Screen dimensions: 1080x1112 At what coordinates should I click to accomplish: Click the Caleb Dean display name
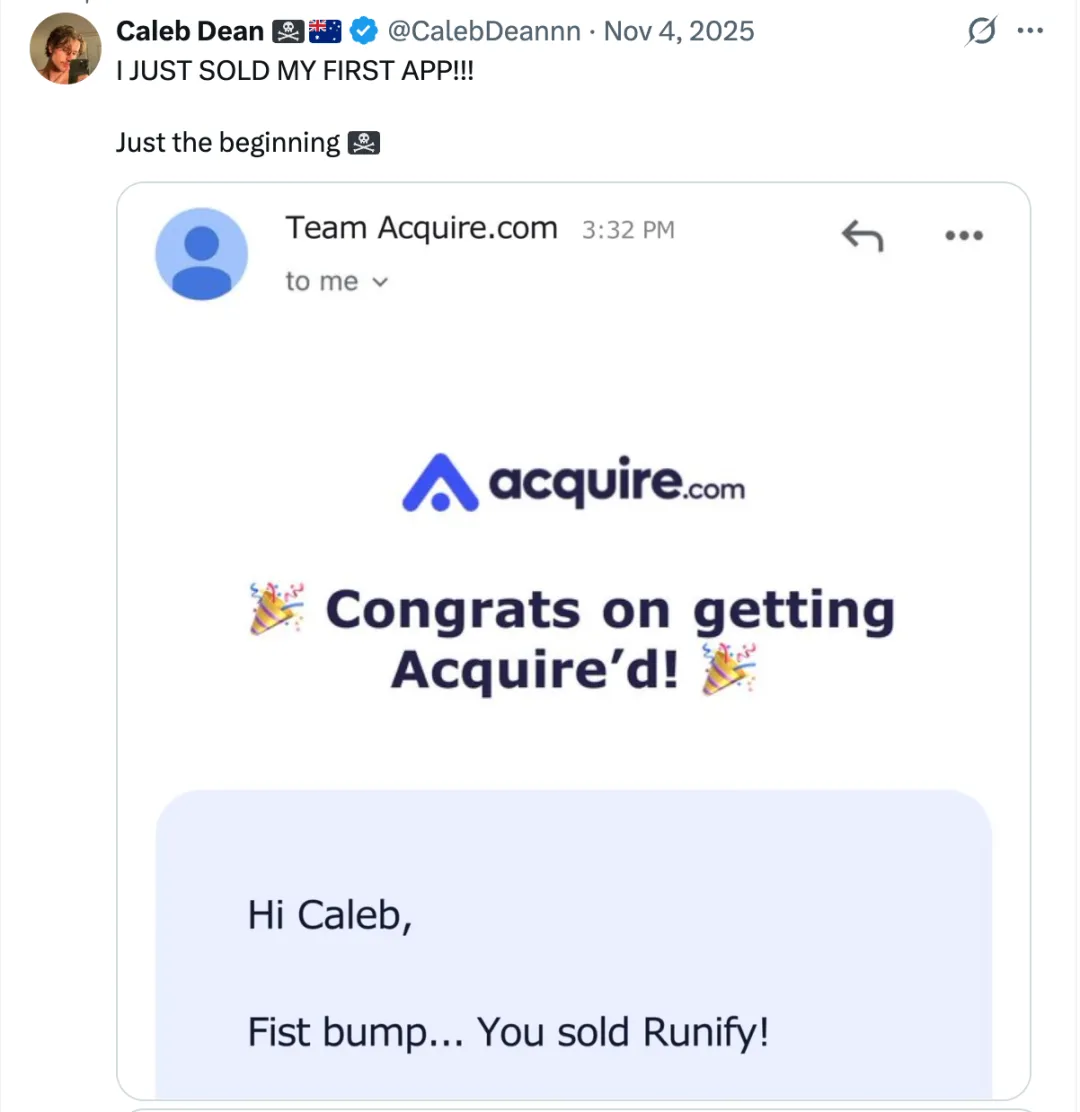pyautogui.click(x=190, y=32)
